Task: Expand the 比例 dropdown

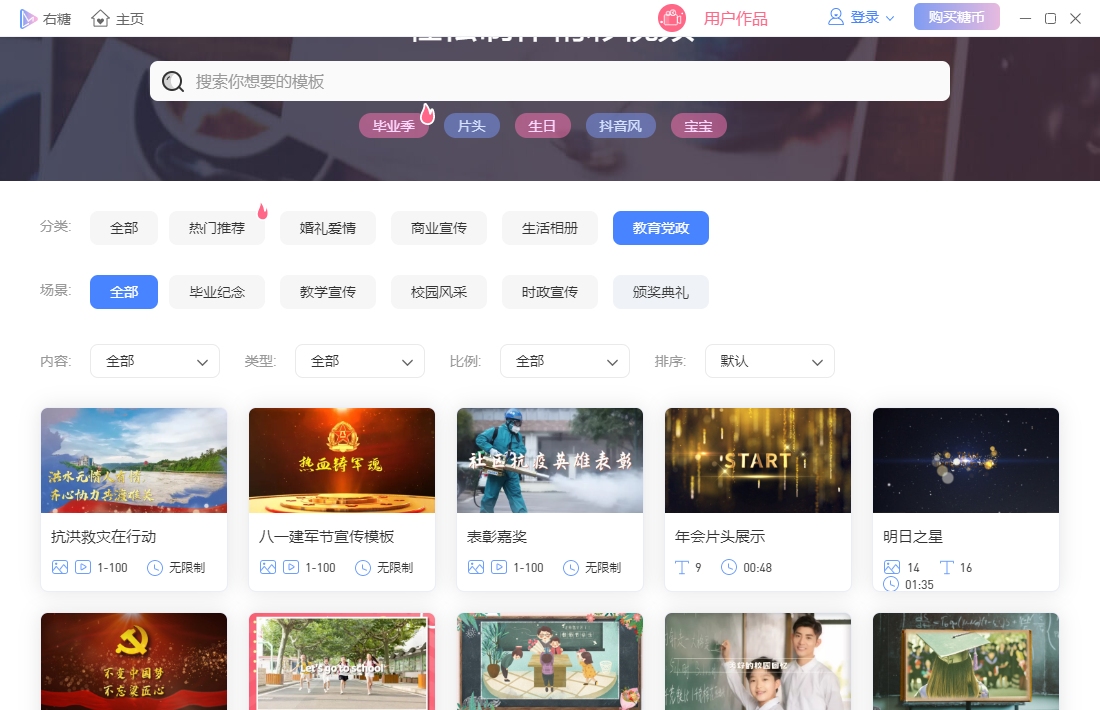Action: point(564,361)
